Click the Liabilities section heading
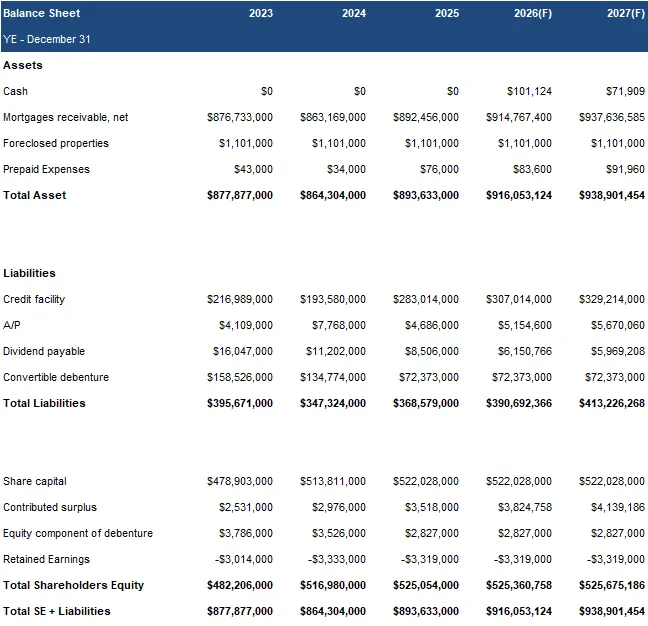This screenshot has width=648, height=626. pos(29,273)
